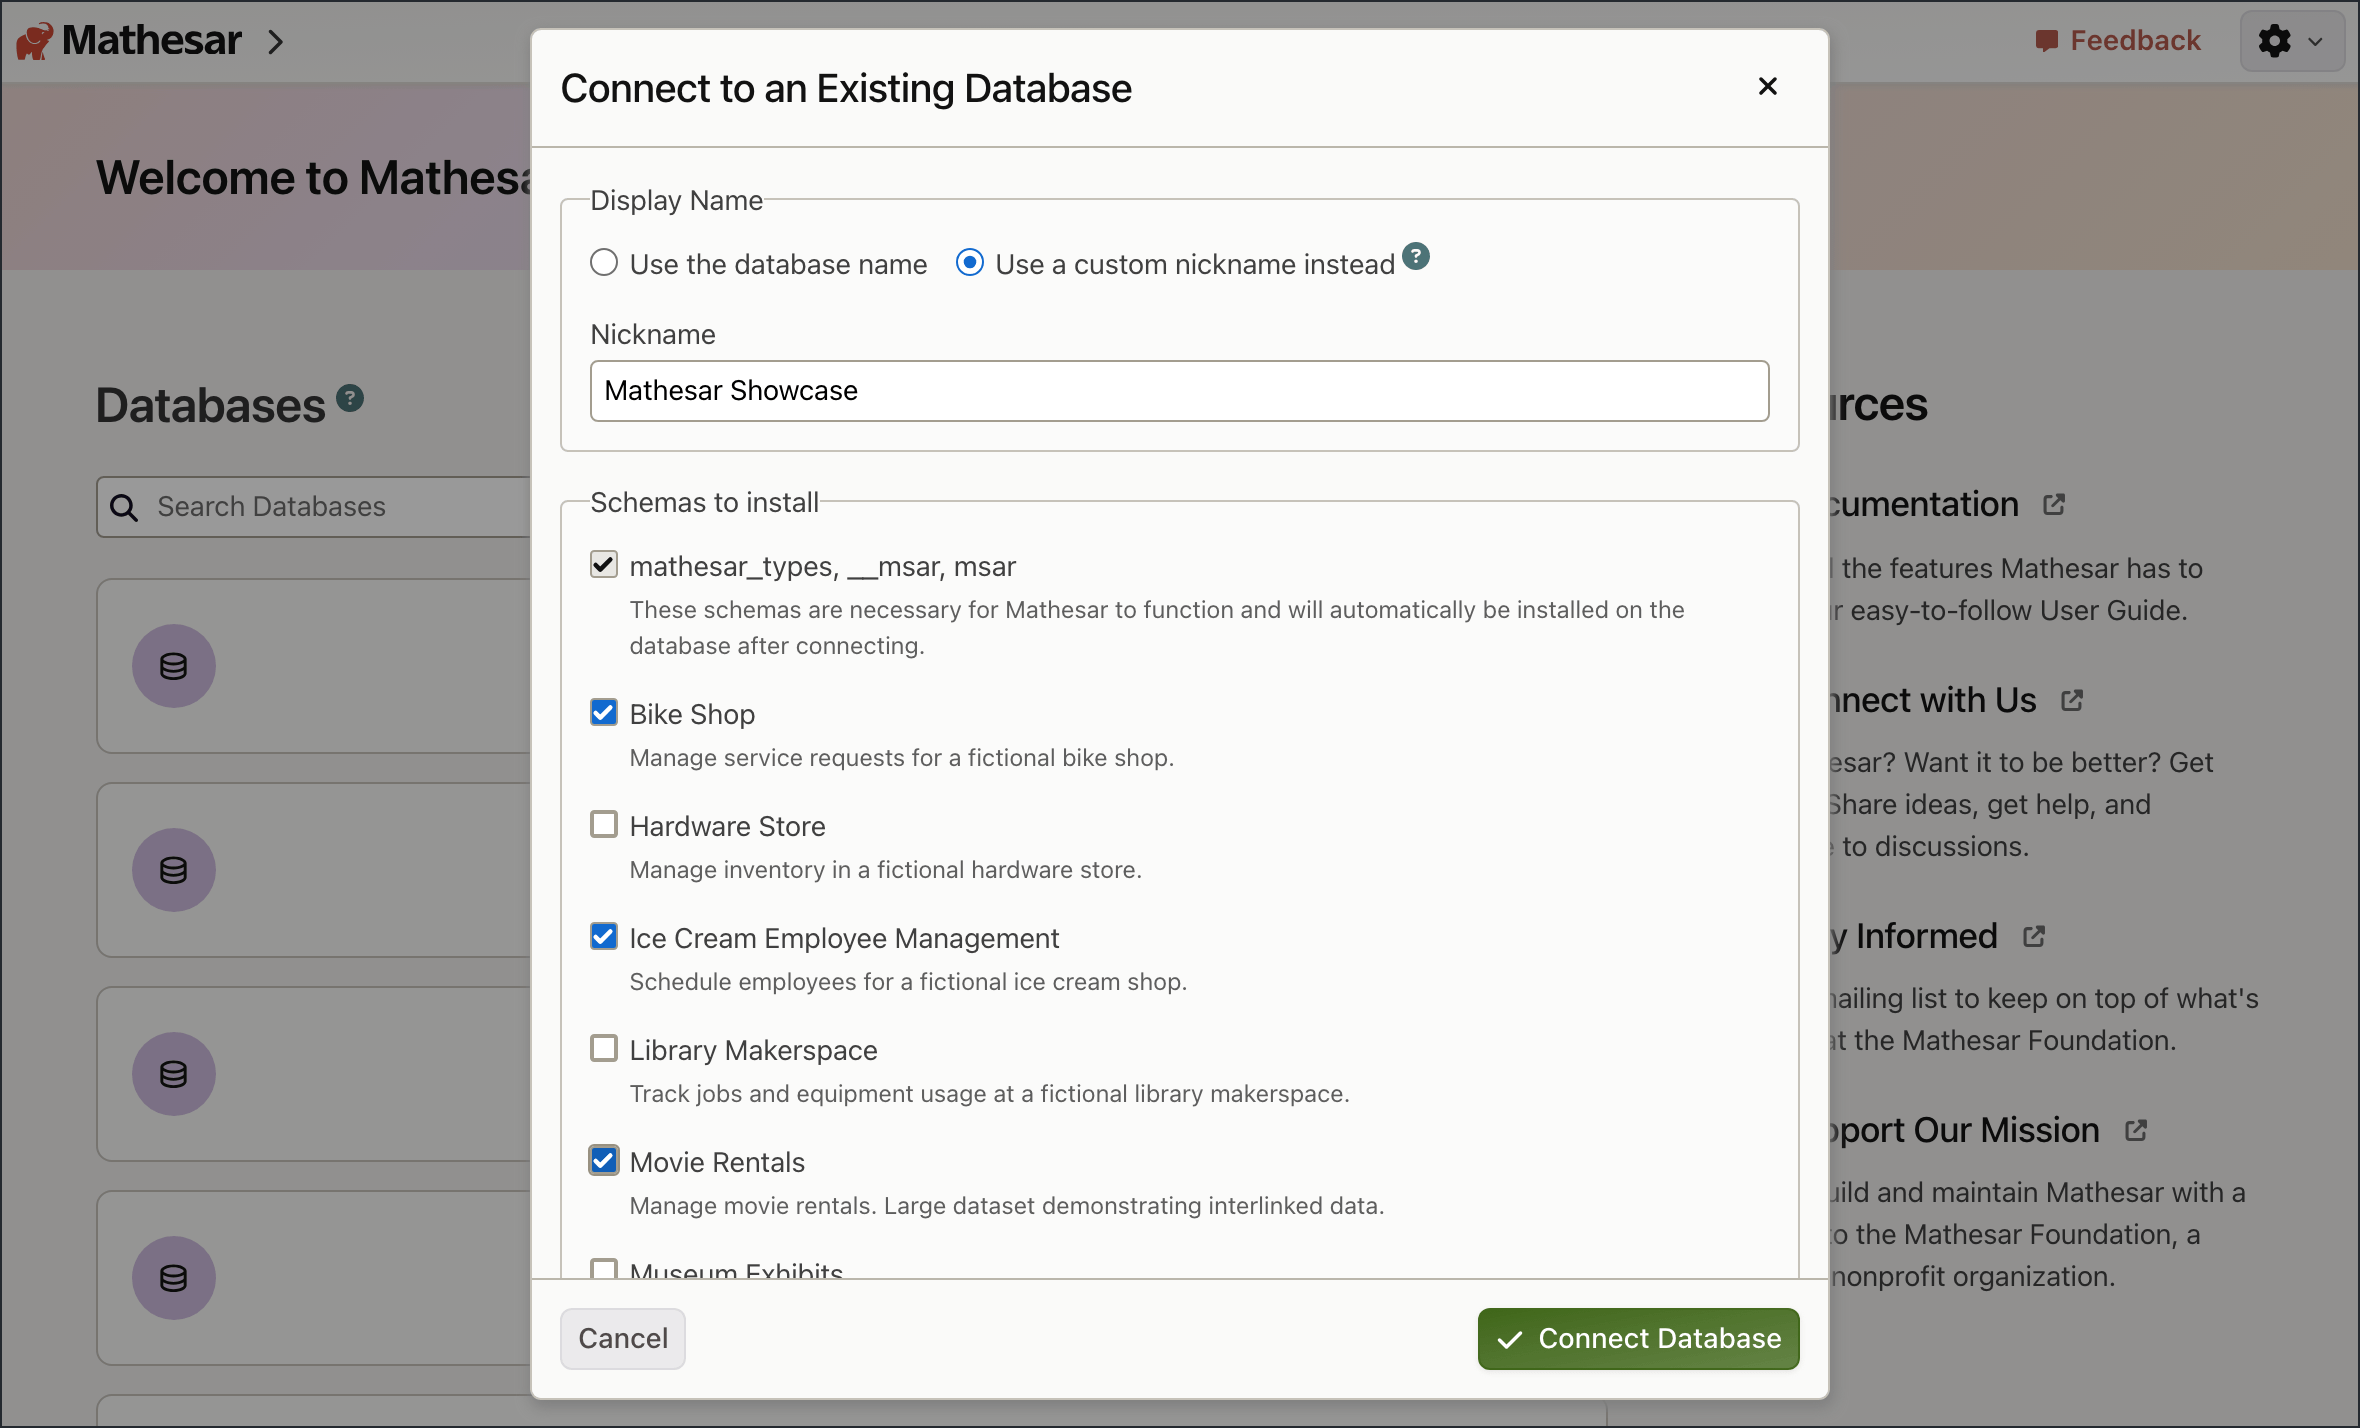Screen dimensions: 2360x1428
Task: Click the Nickname input field
Action: (1180, 391)
